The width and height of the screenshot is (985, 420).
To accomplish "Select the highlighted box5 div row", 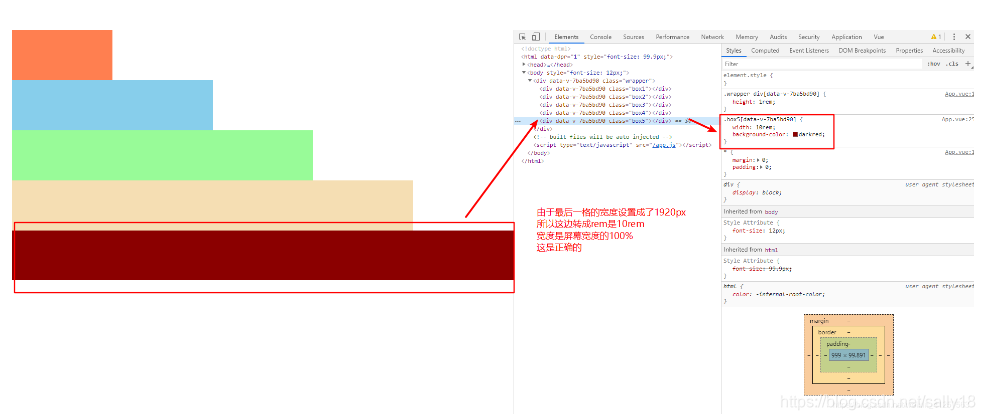I will (618, 121).
